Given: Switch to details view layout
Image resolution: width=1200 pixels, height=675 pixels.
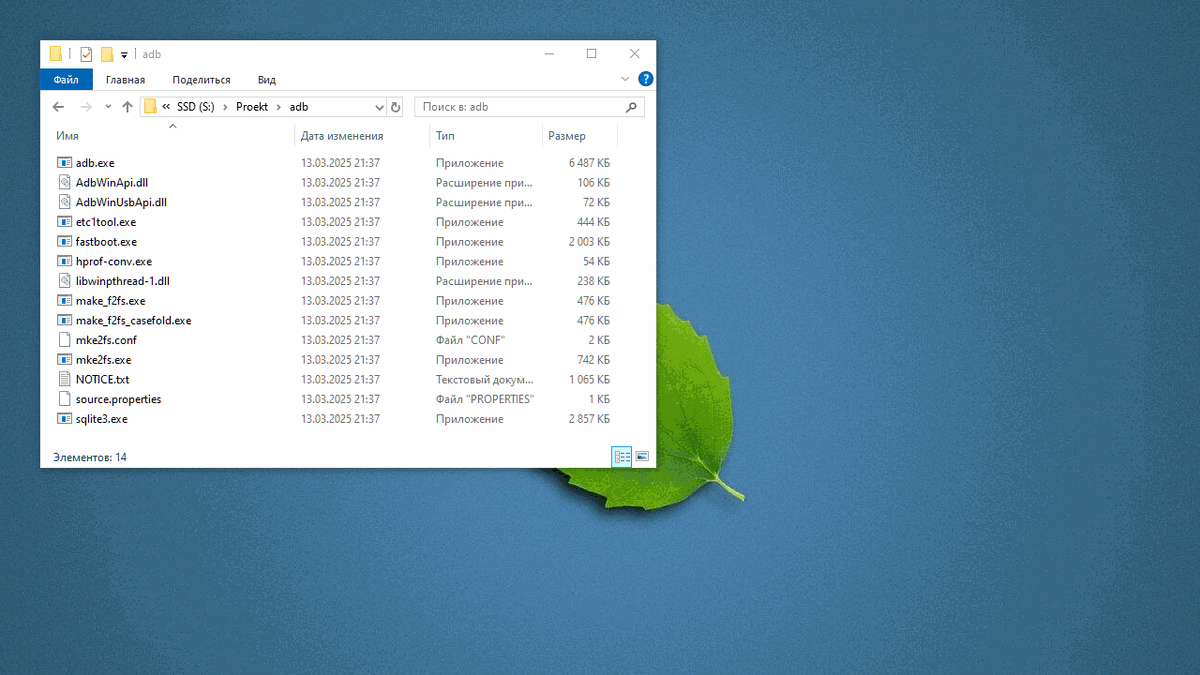Looking at the screenshot, I should coord(622,457).
